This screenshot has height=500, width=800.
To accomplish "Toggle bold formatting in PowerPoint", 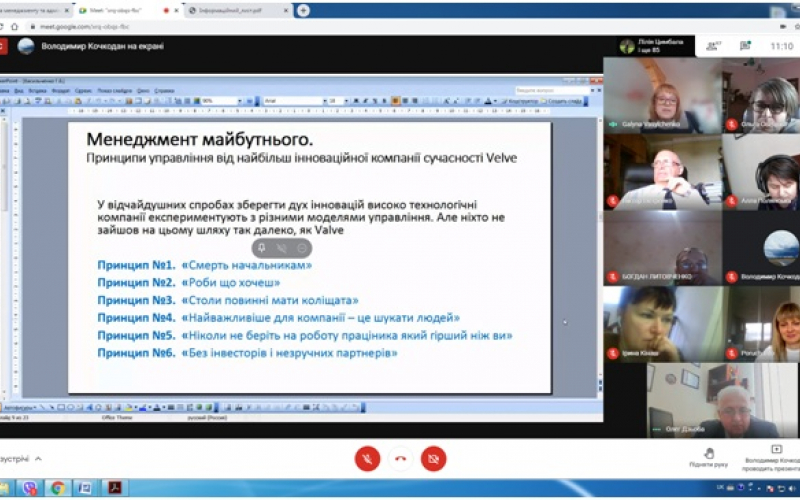I will point(356,101).
